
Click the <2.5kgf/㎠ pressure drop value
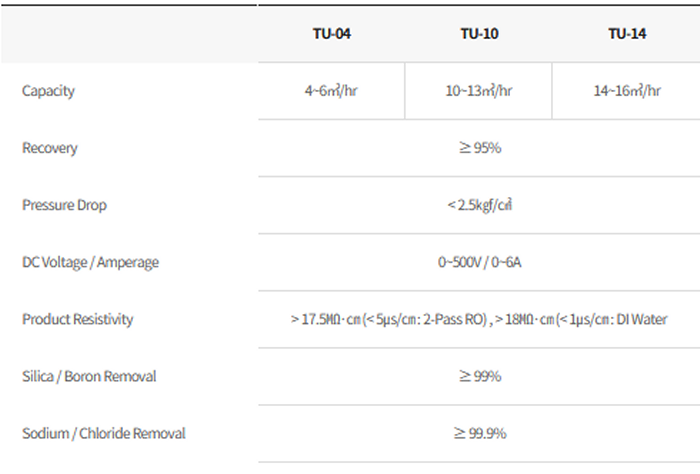479,205
